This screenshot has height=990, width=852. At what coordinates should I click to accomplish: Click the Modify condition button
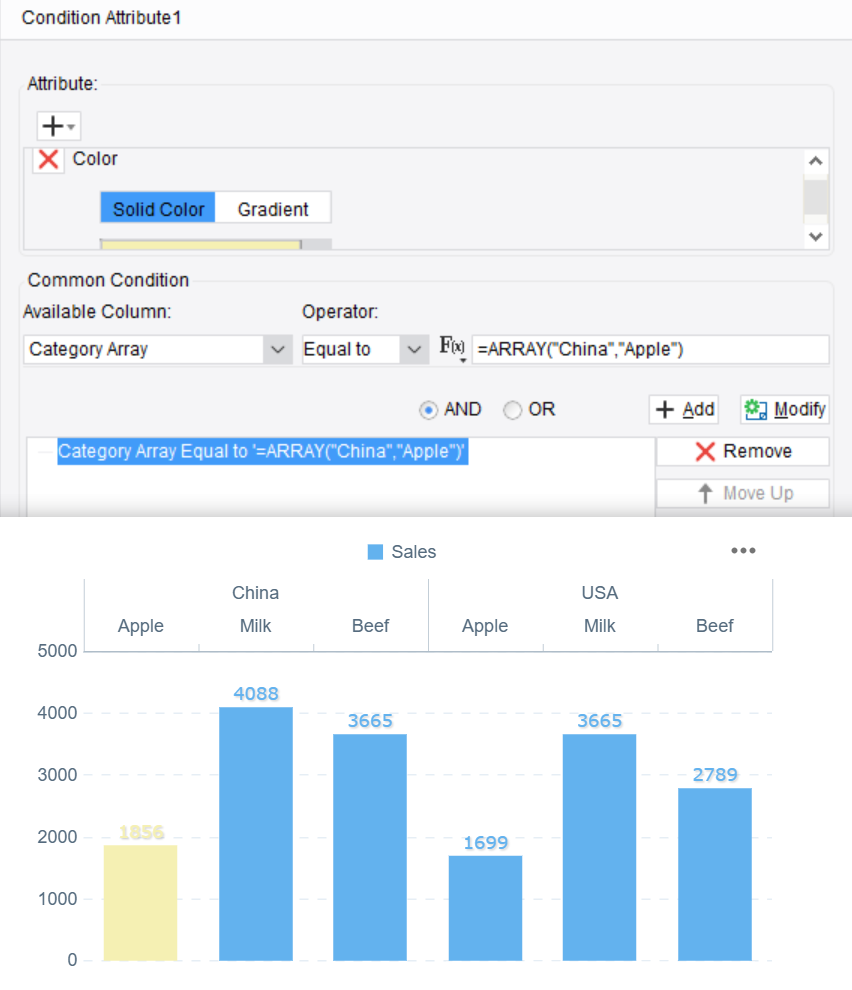click(784, 409)
